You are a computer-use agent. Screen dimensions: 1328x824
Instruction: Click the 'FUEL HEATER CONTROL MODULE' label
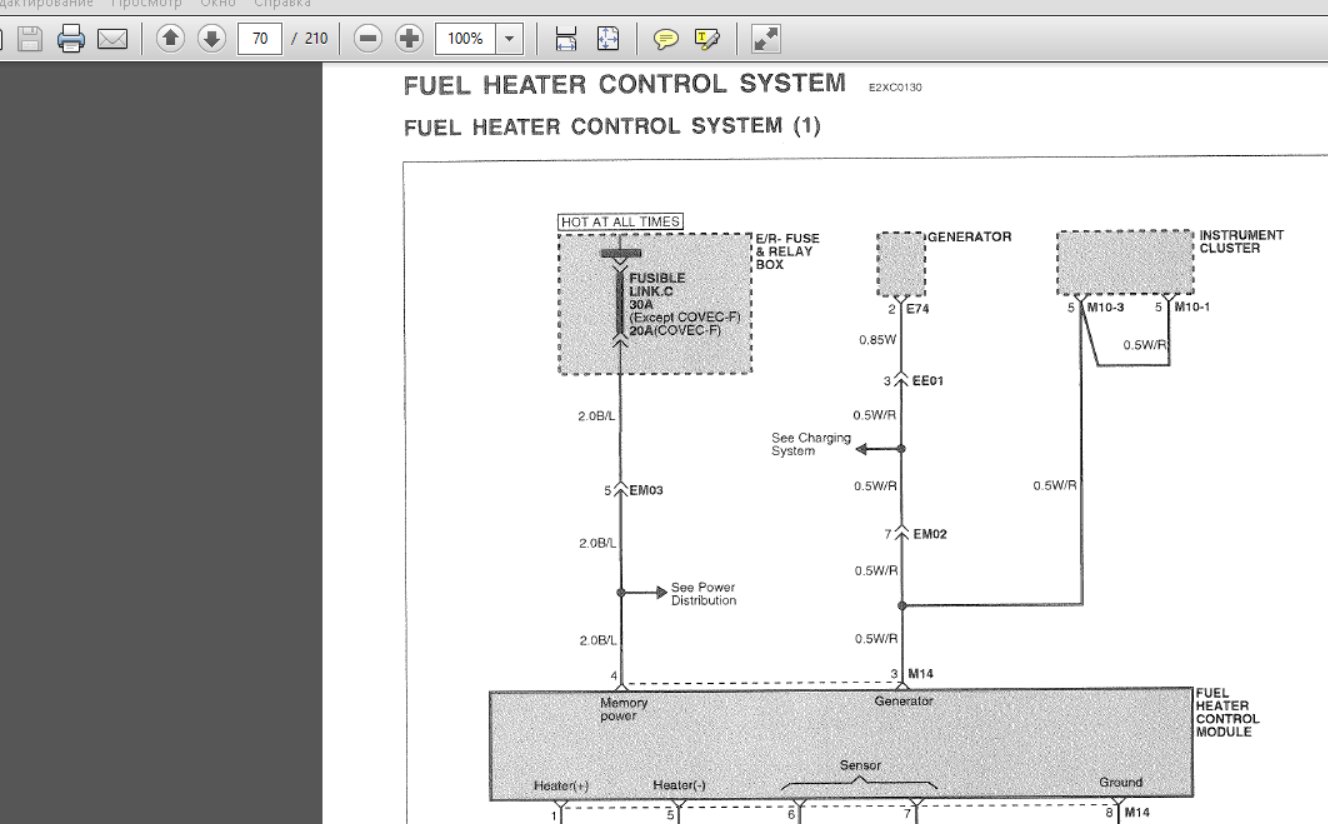pos(1228,712)
